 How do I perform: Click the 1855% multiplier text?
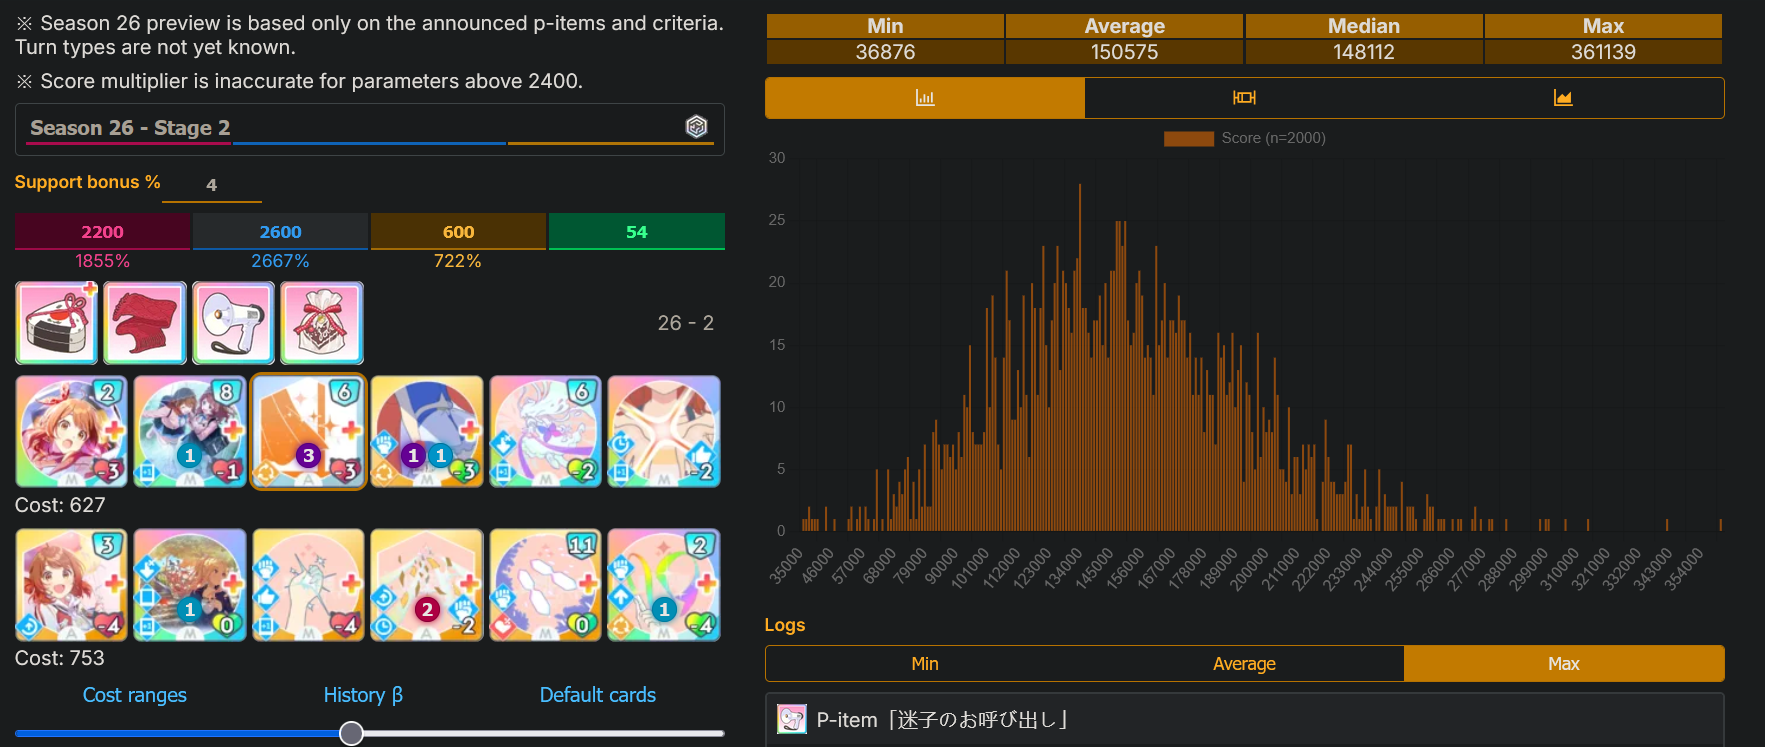coord(102,261)
